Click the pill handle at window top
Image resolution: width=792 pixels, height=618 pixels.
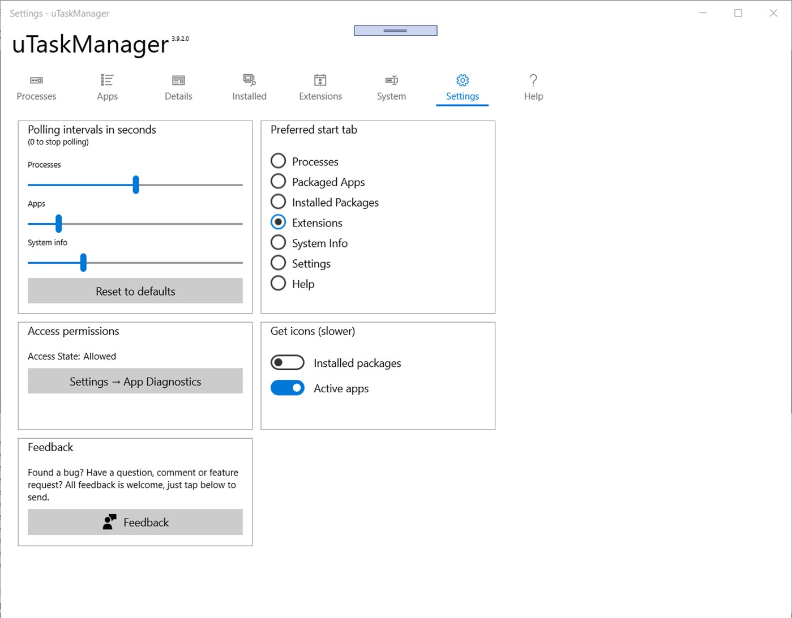click(x=395, y=31)
